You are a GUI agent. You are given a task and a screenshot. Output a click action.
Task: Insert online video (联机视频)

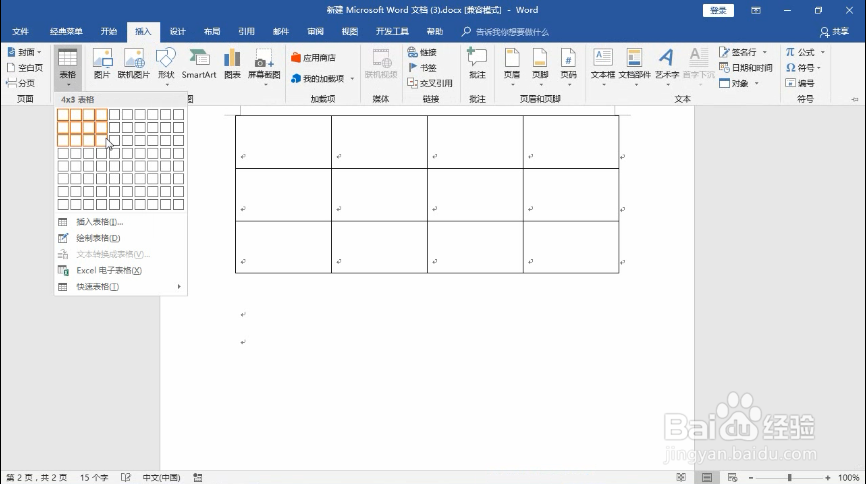click(381, 64)
